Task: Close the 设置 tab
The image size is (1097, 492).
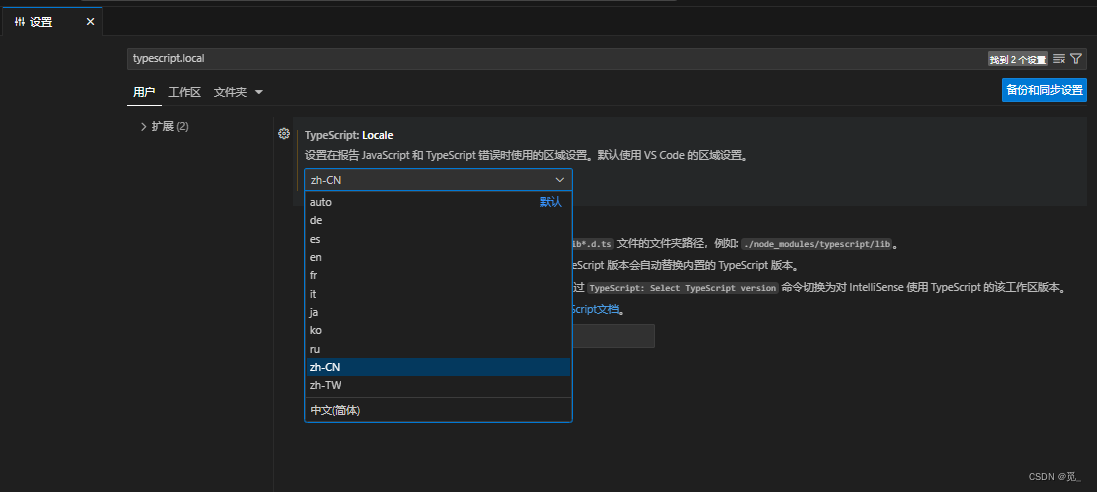Action: point(90,22)
